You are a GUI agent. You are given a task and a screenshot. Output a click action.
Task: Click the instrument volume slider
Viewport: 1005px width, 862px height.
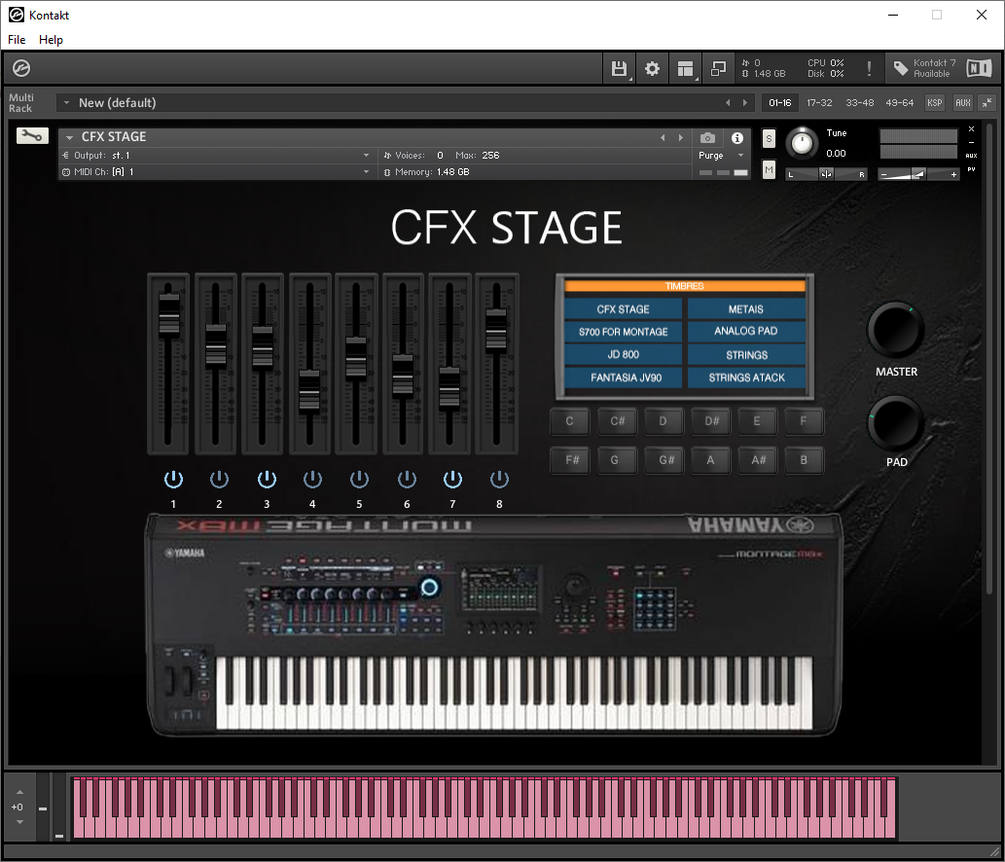pos(918,174)
